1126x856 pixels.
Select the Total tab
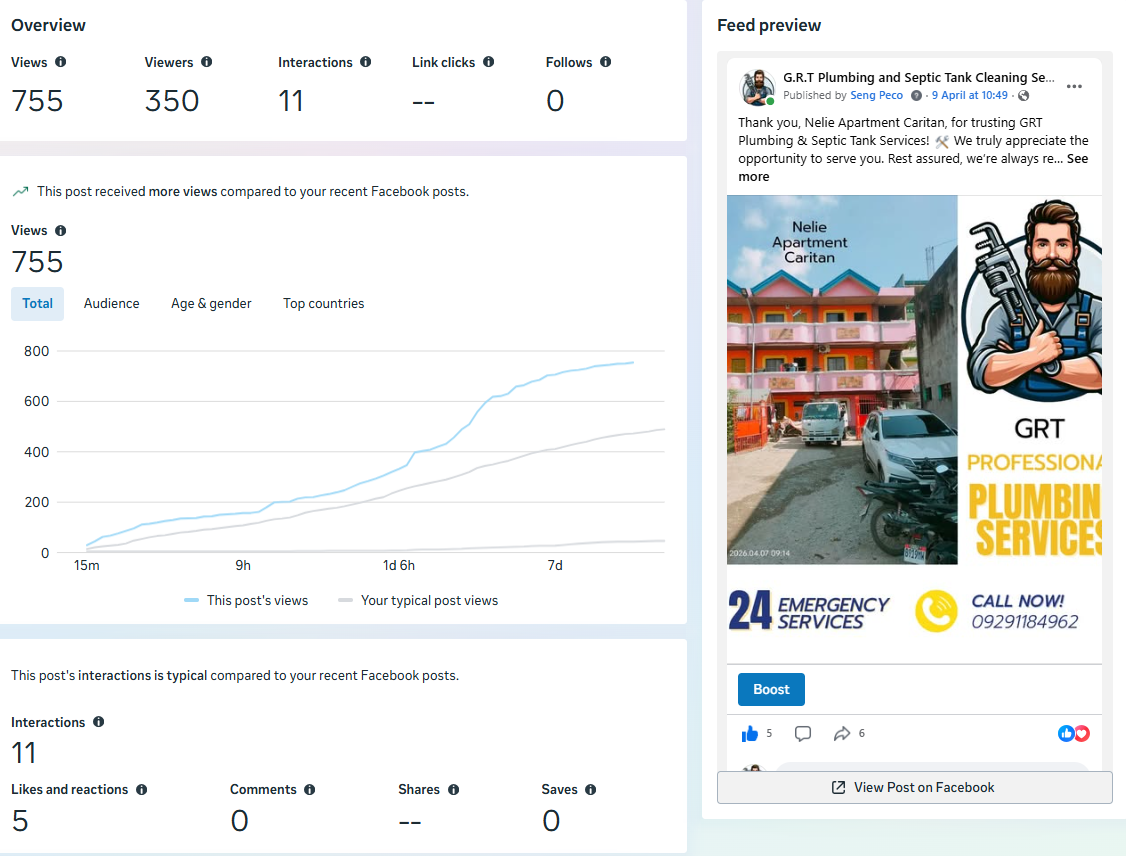(37, 304)
